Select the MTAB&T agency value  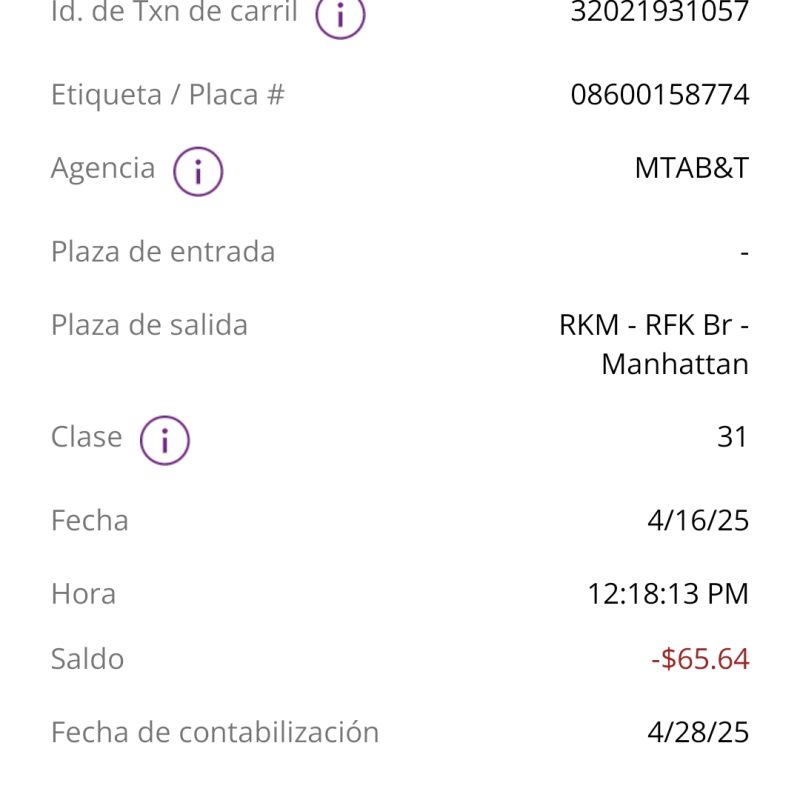(x=692, y=168)
